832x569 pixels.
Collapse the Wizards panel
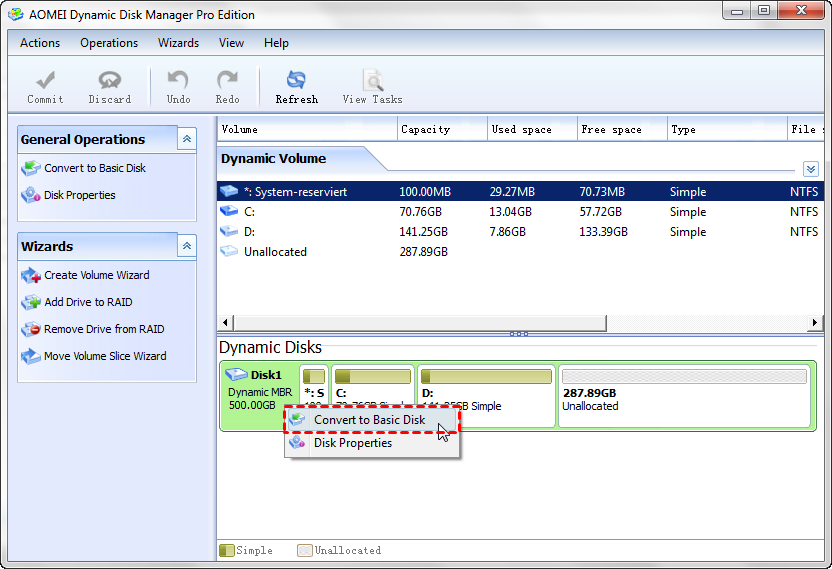(186, 246)
